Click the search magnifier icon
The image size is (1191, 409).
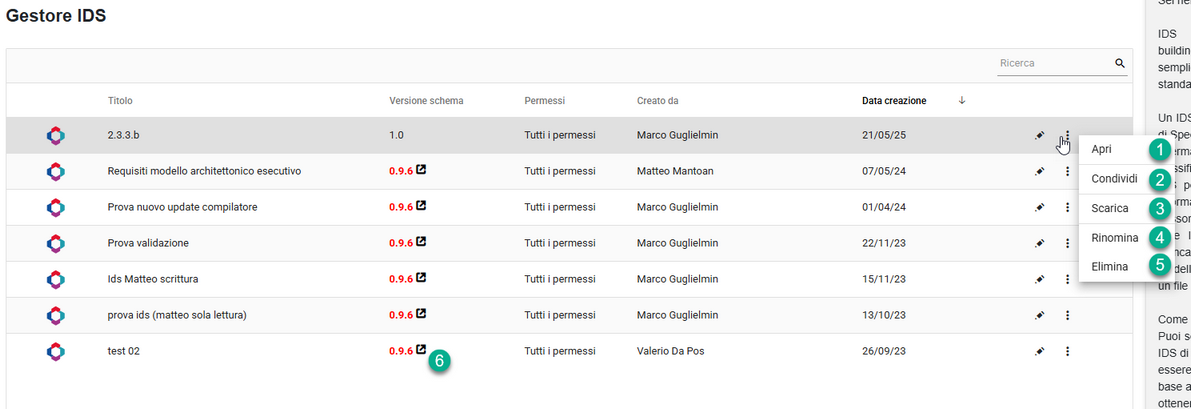coord(1120,64)
